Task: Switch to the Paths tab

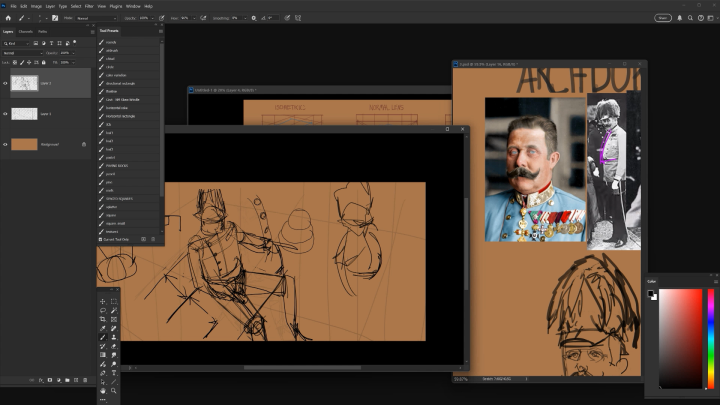Action: [x=43, y=32]
